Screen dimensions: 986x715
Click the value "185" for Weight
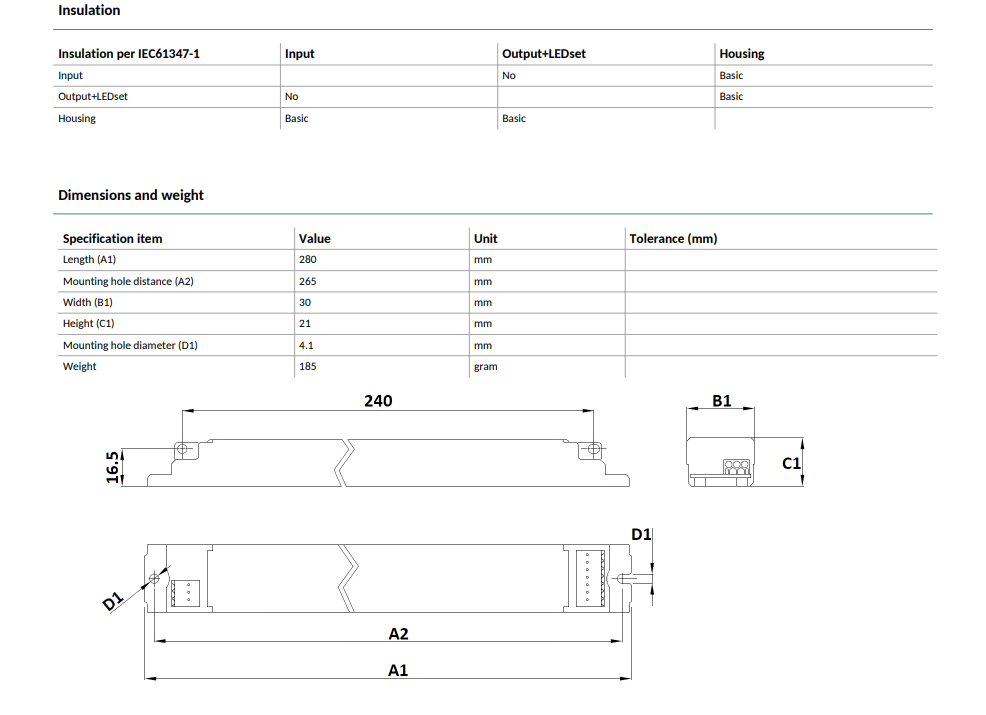point(307,367)
